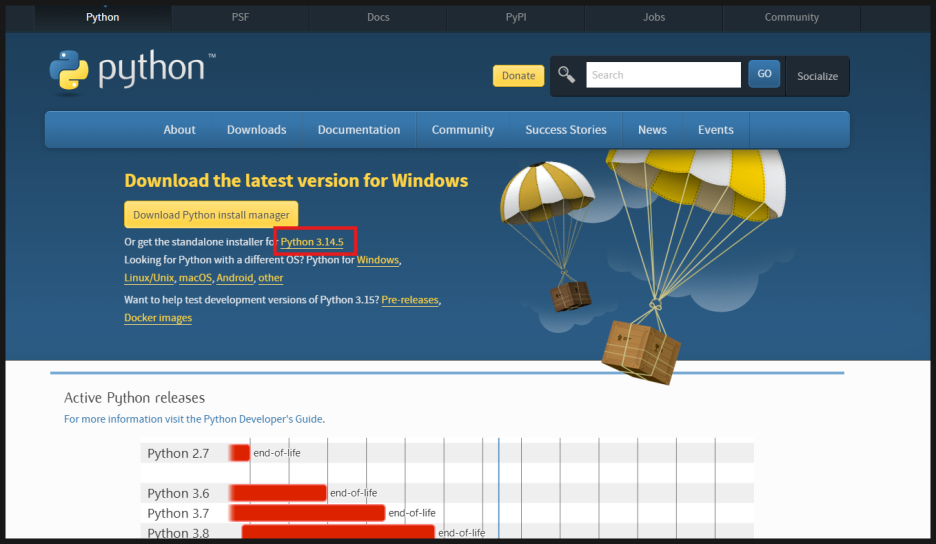The height and width of the screenshot is (544, 936).
Task: Open the Pre-releases link
Action: tap(410, 300)
